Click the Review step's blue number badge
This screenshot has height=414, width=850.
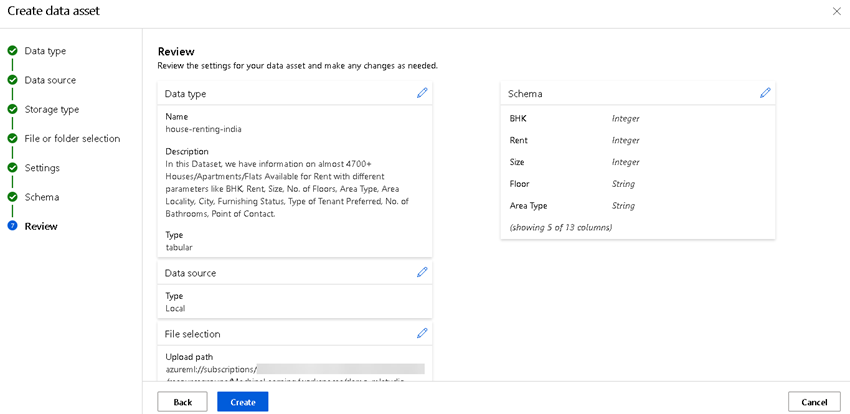(x=12, y=227)
